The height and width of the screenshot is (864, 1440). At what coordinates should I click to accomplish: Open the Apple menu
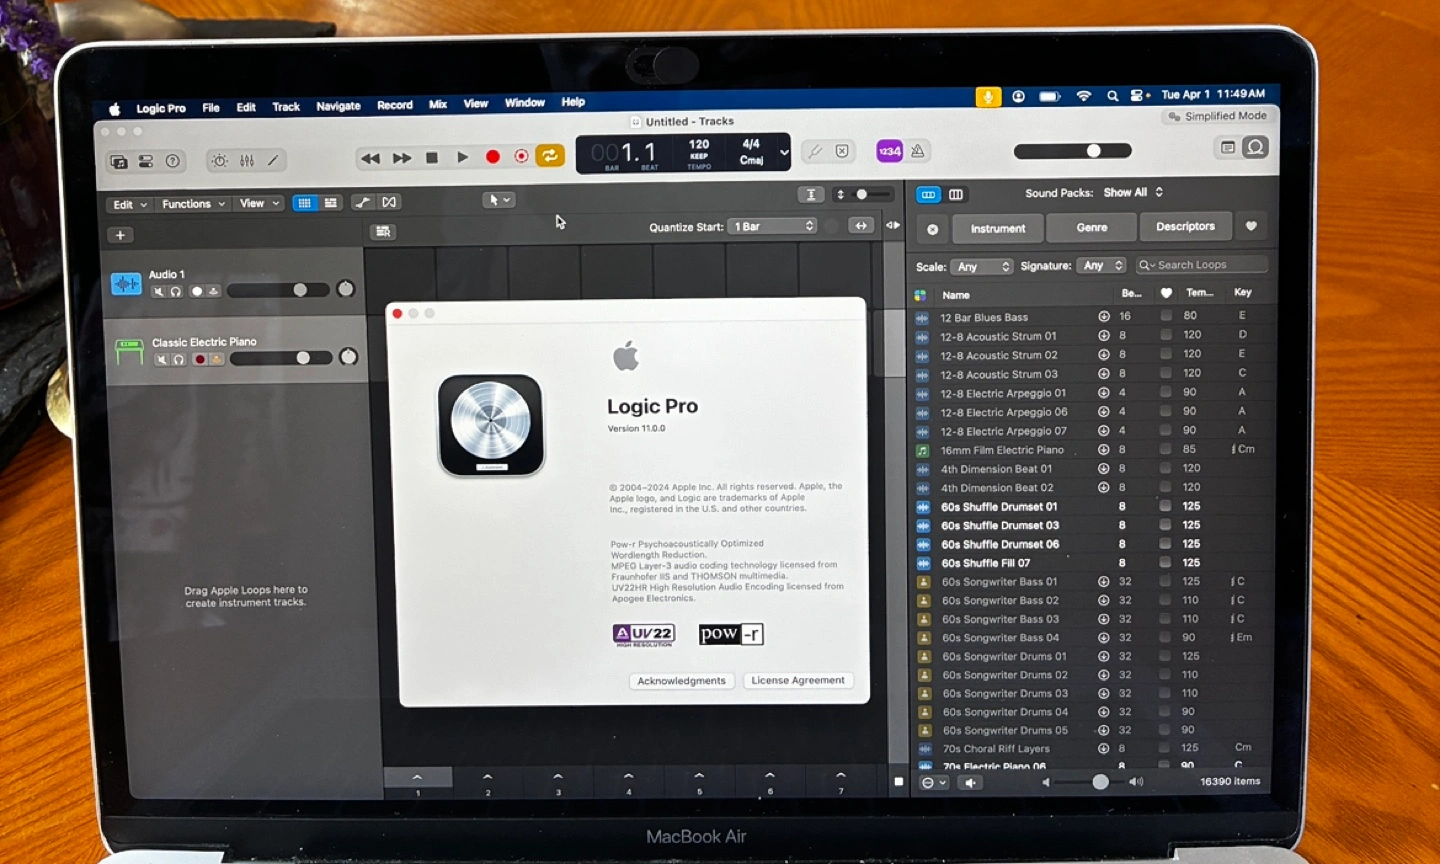pyautogui.click(x=114, y=109)
